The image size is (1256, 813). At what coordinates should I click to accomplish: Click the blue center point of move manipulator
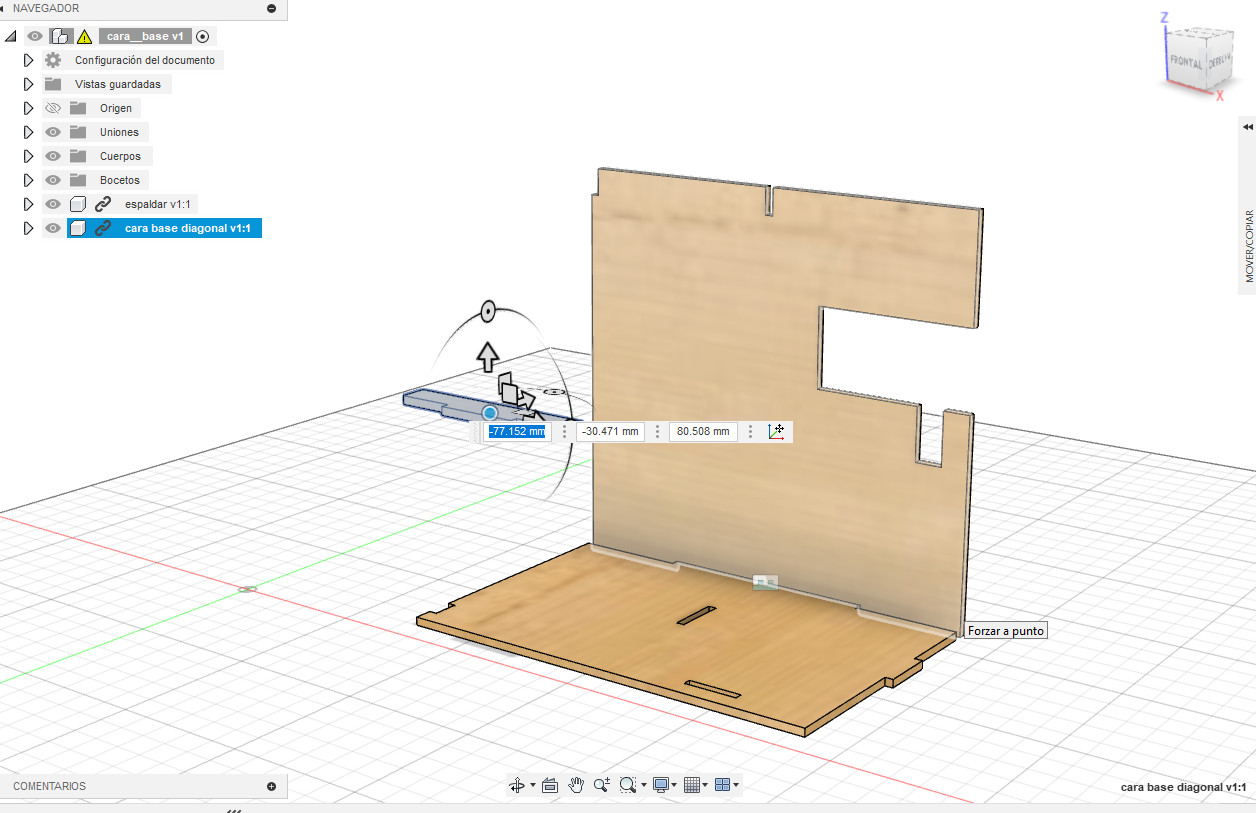(490, 413)
